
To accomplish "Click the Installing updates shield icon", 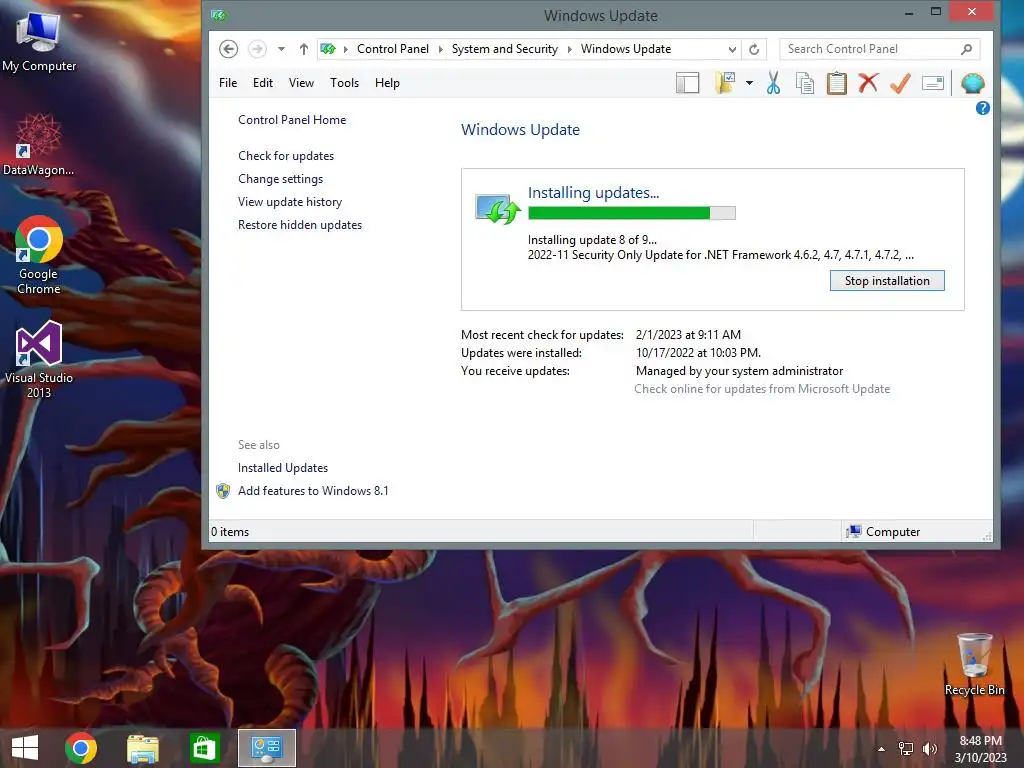I will coord(498,209).
